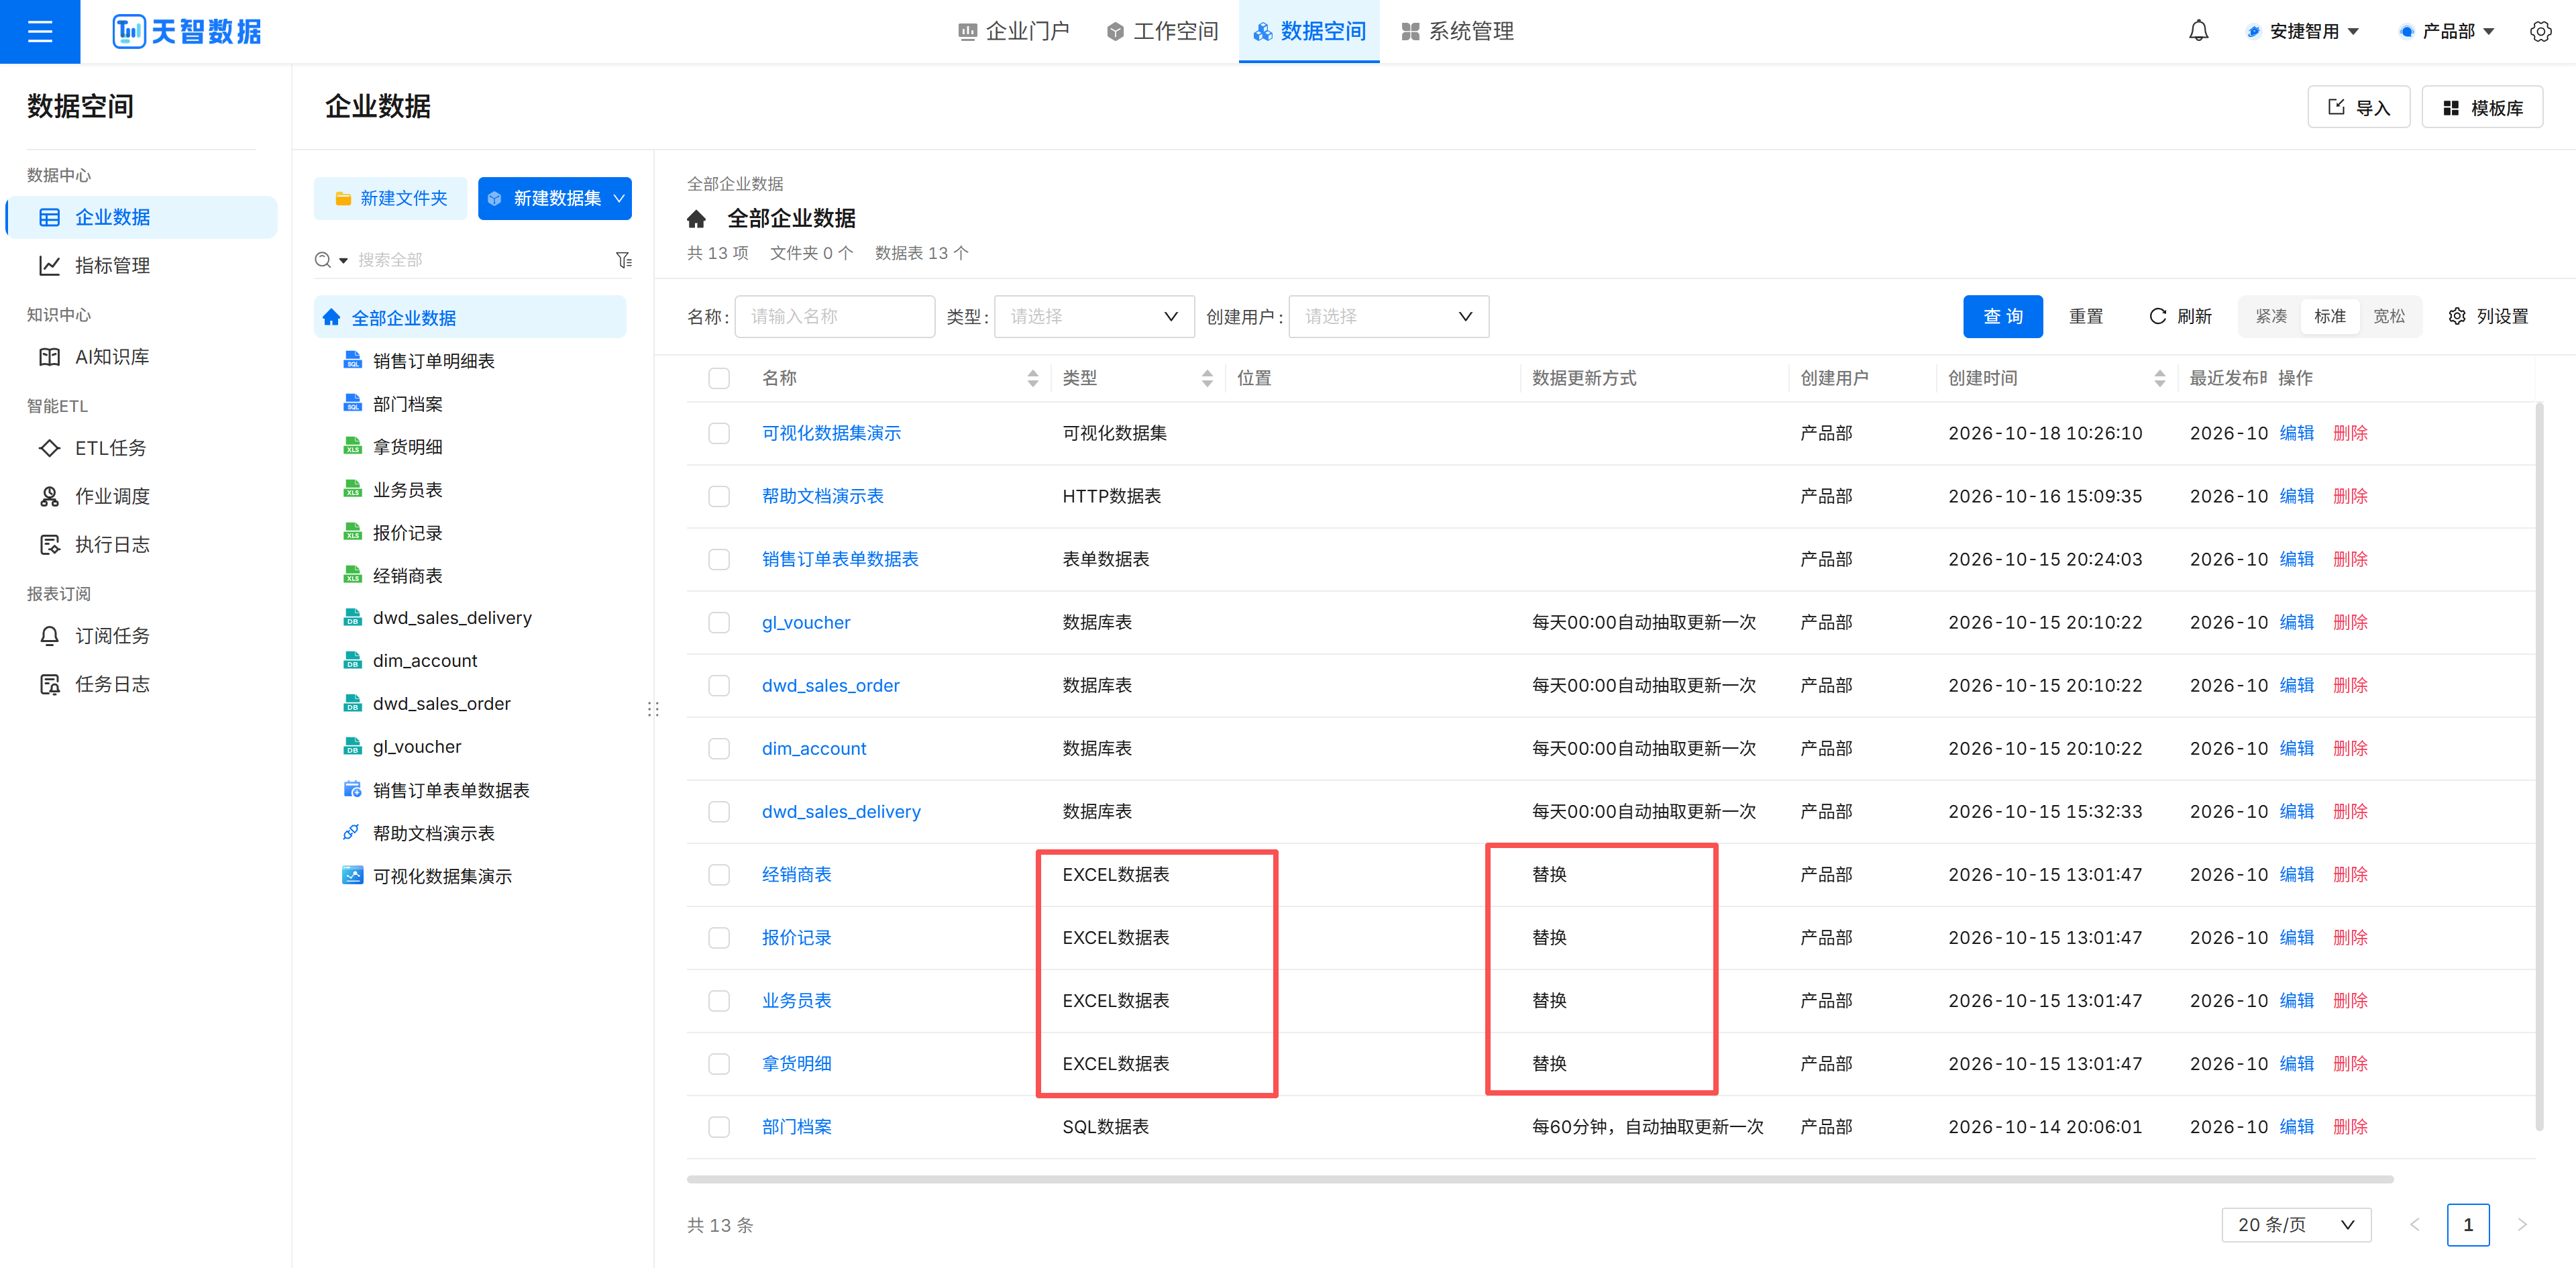
Task: Click the 列设置 gear icon
Action: (2457, 316)
